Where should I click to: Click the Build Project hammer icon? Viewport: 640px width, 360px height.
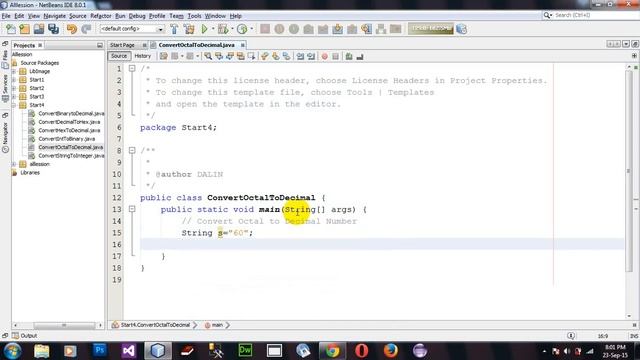coord(174,29)
